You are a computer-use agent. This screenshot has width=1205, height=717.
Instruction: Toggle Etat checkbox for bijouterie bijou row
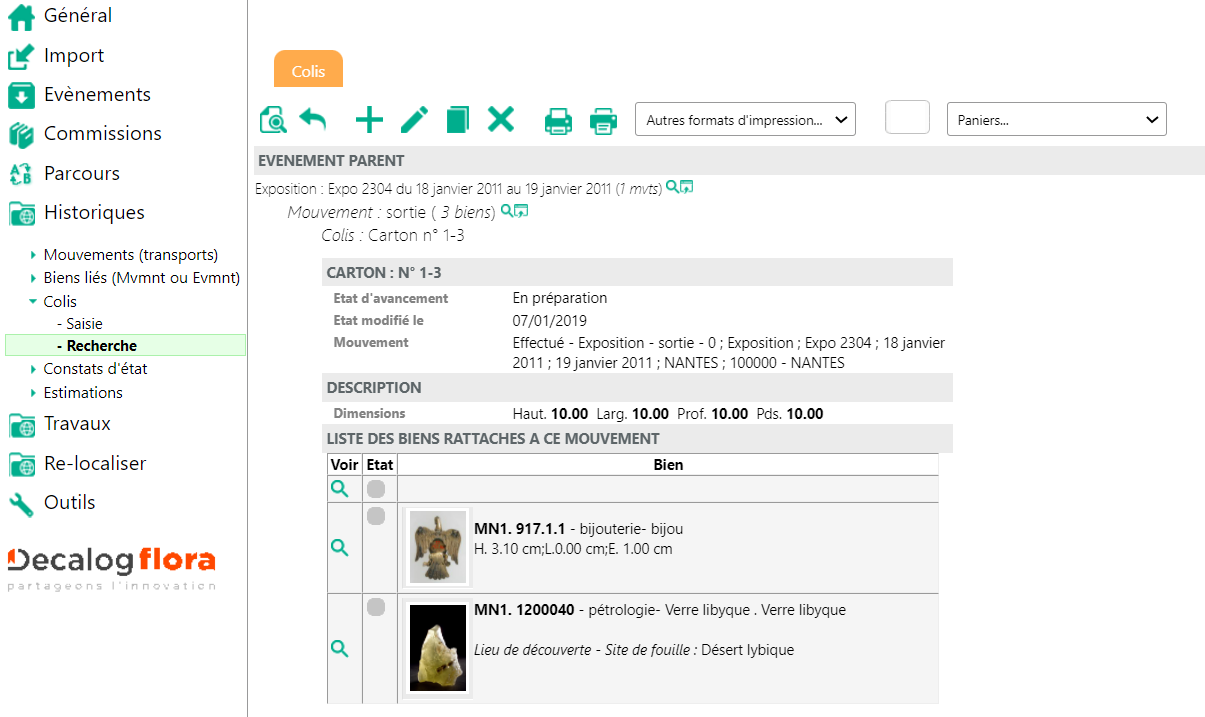[376, 516]
